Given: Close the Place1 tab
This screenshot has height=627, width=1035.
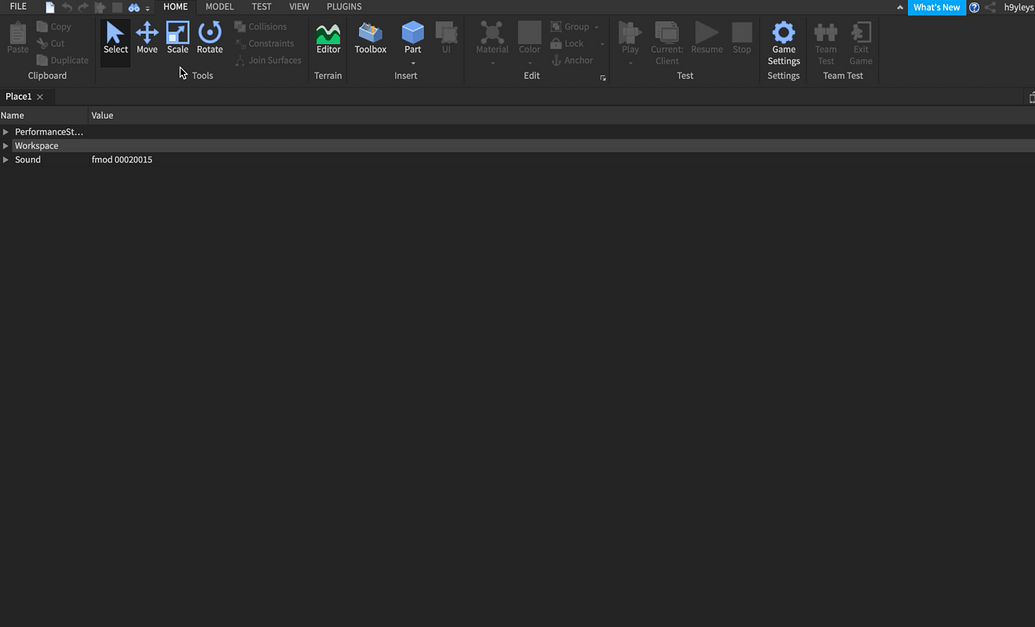Looking at the screenshot, I should click(x=40, y=97).
